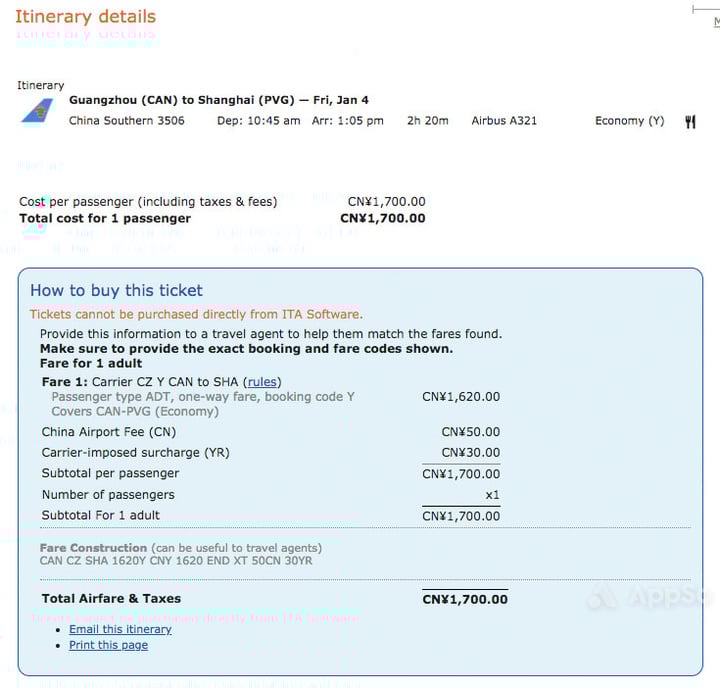Click the Total Airfare & Taxes amount
720x688 pixels.
coord(465,599)
